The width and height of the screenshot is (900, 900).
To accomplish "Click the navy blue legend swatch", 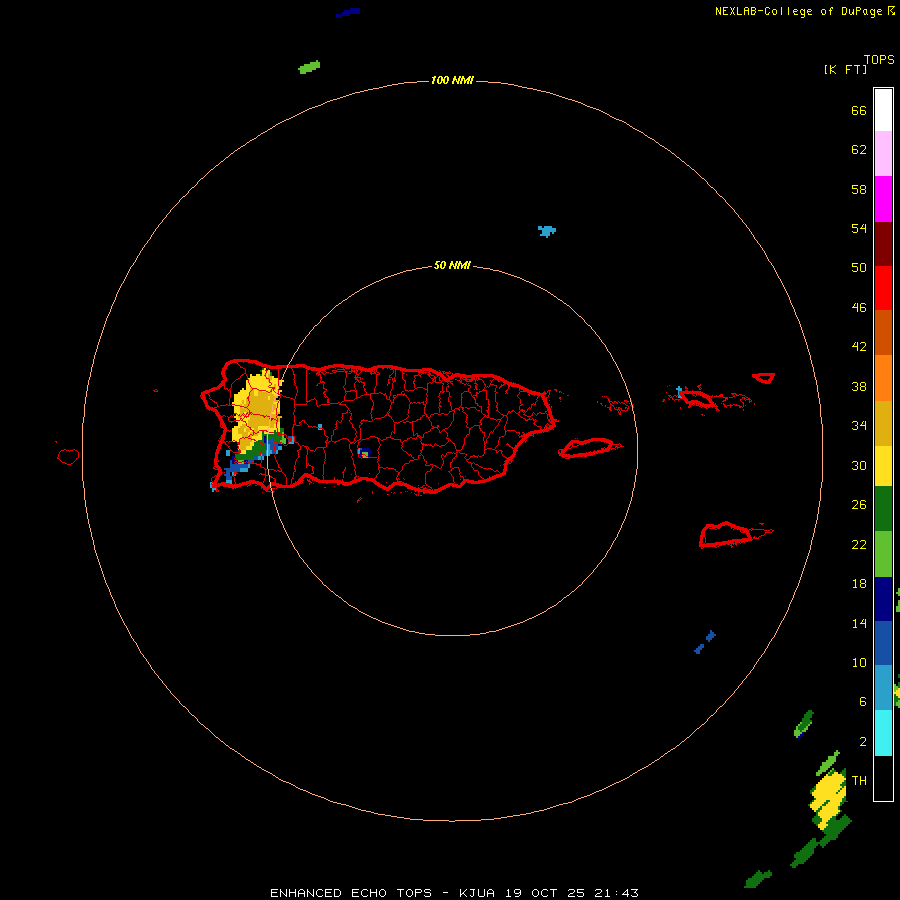I will coord(883,599).
